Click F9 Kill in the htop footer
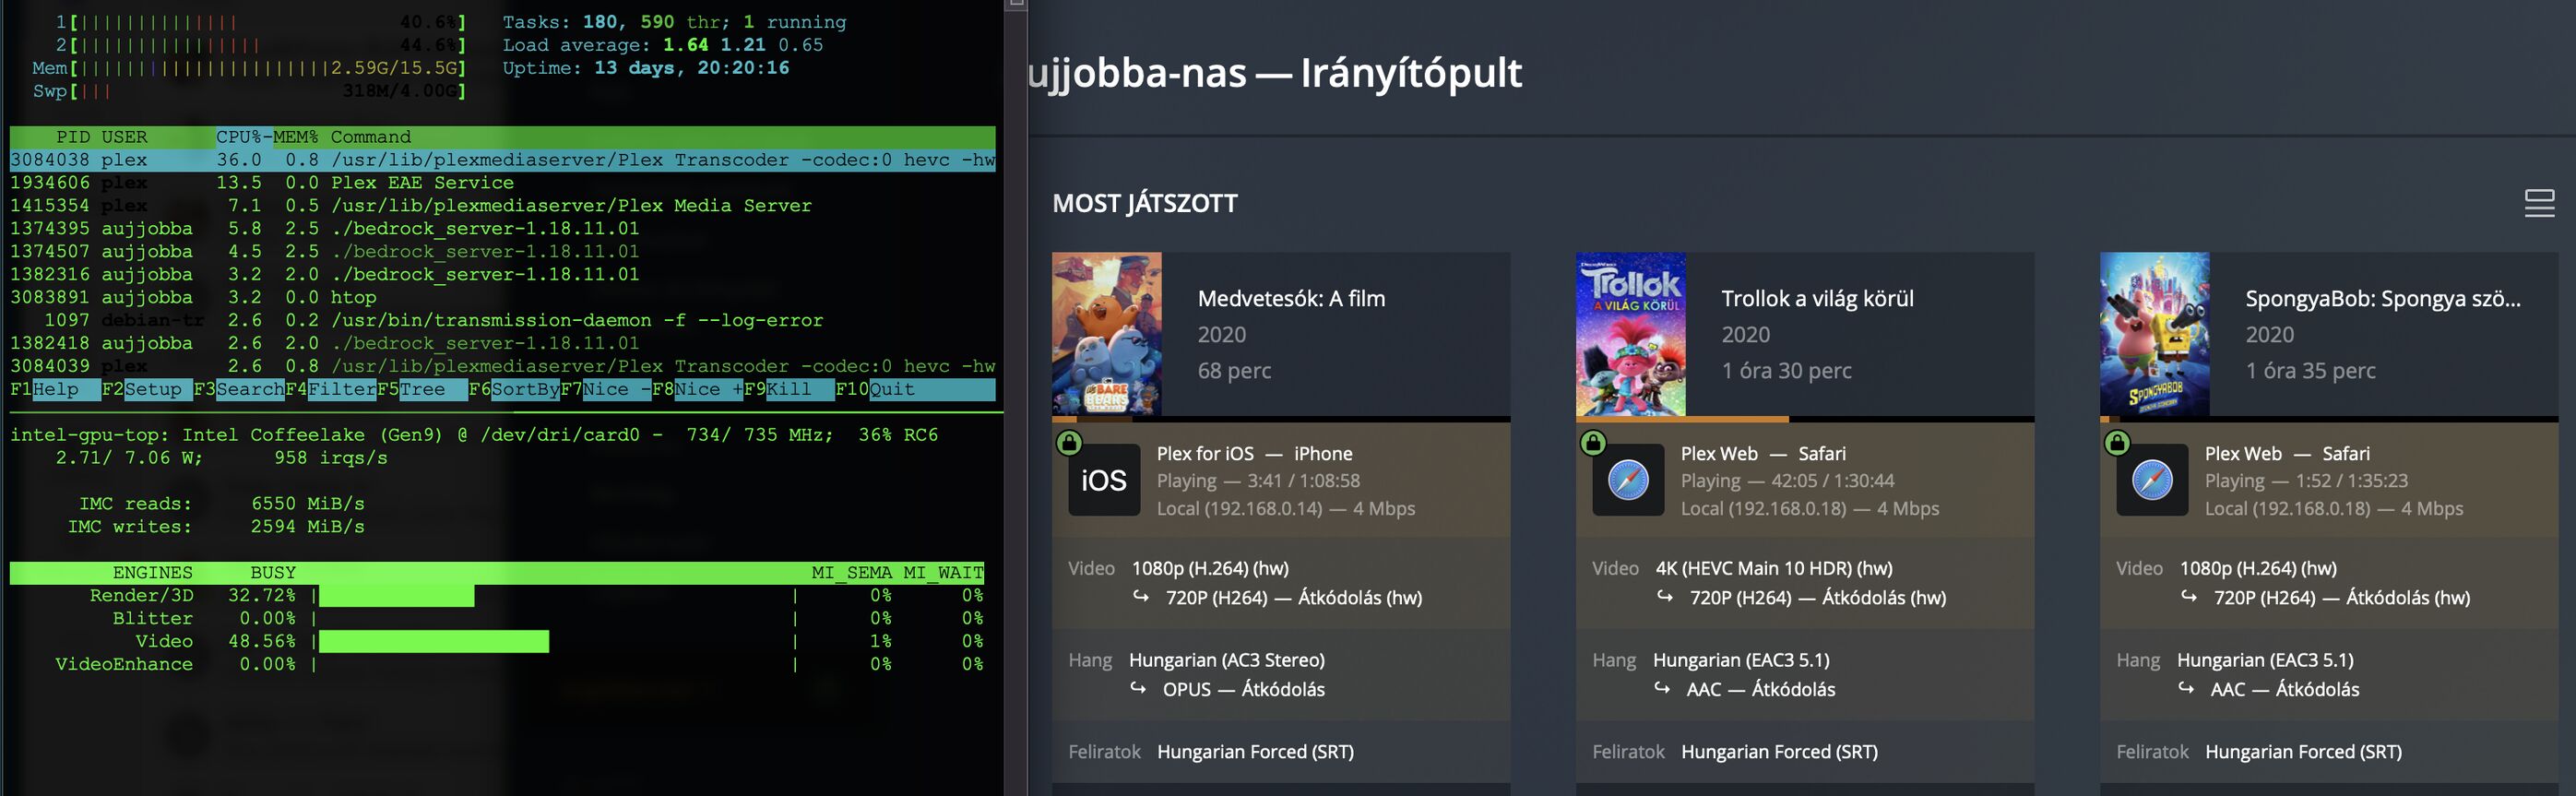This screenshot has height=796, width=2576. [789, 389]
